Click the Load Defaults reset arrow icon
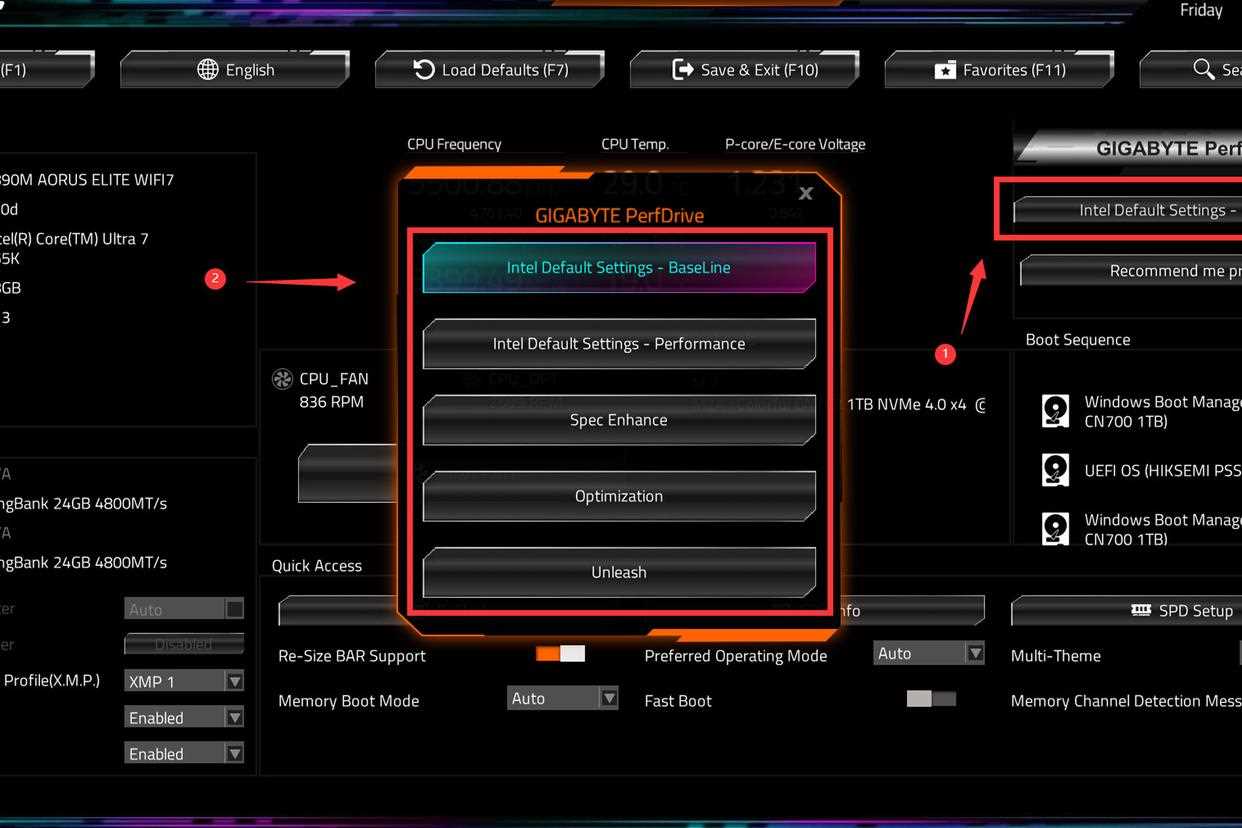The image size is (1242, 828). [424, 69]
